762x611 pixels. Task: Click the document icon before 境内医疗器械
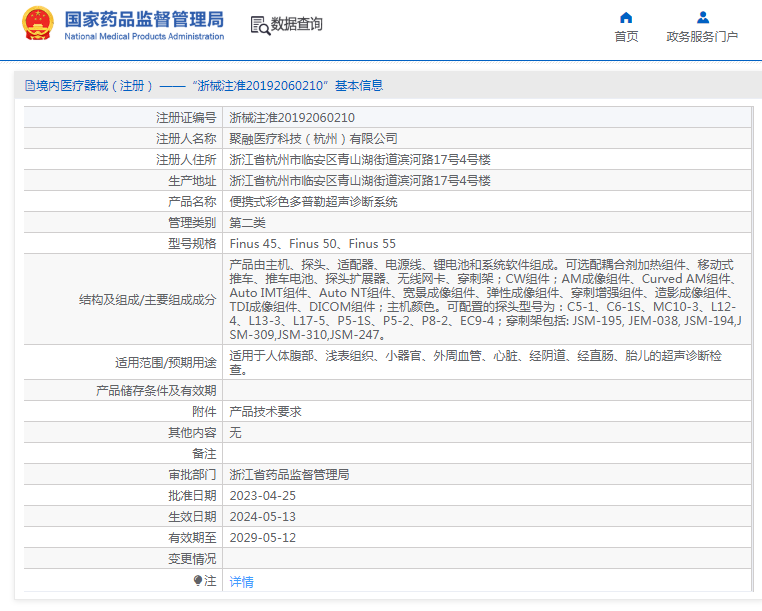[x=30, y=86]
